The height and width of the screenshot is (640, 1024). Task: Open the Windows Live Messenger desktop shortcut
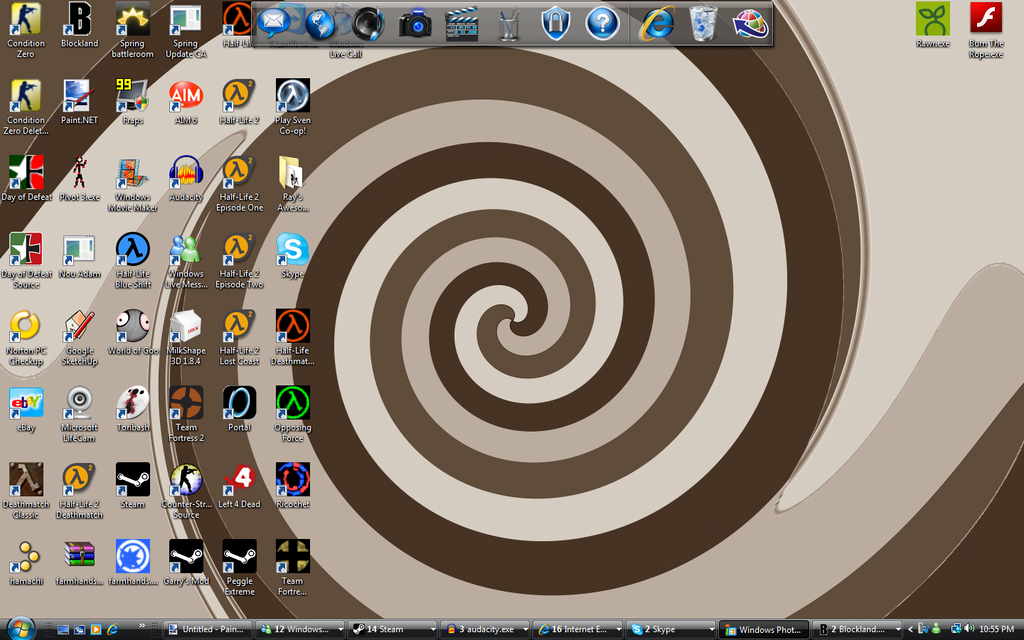(186, 261)
